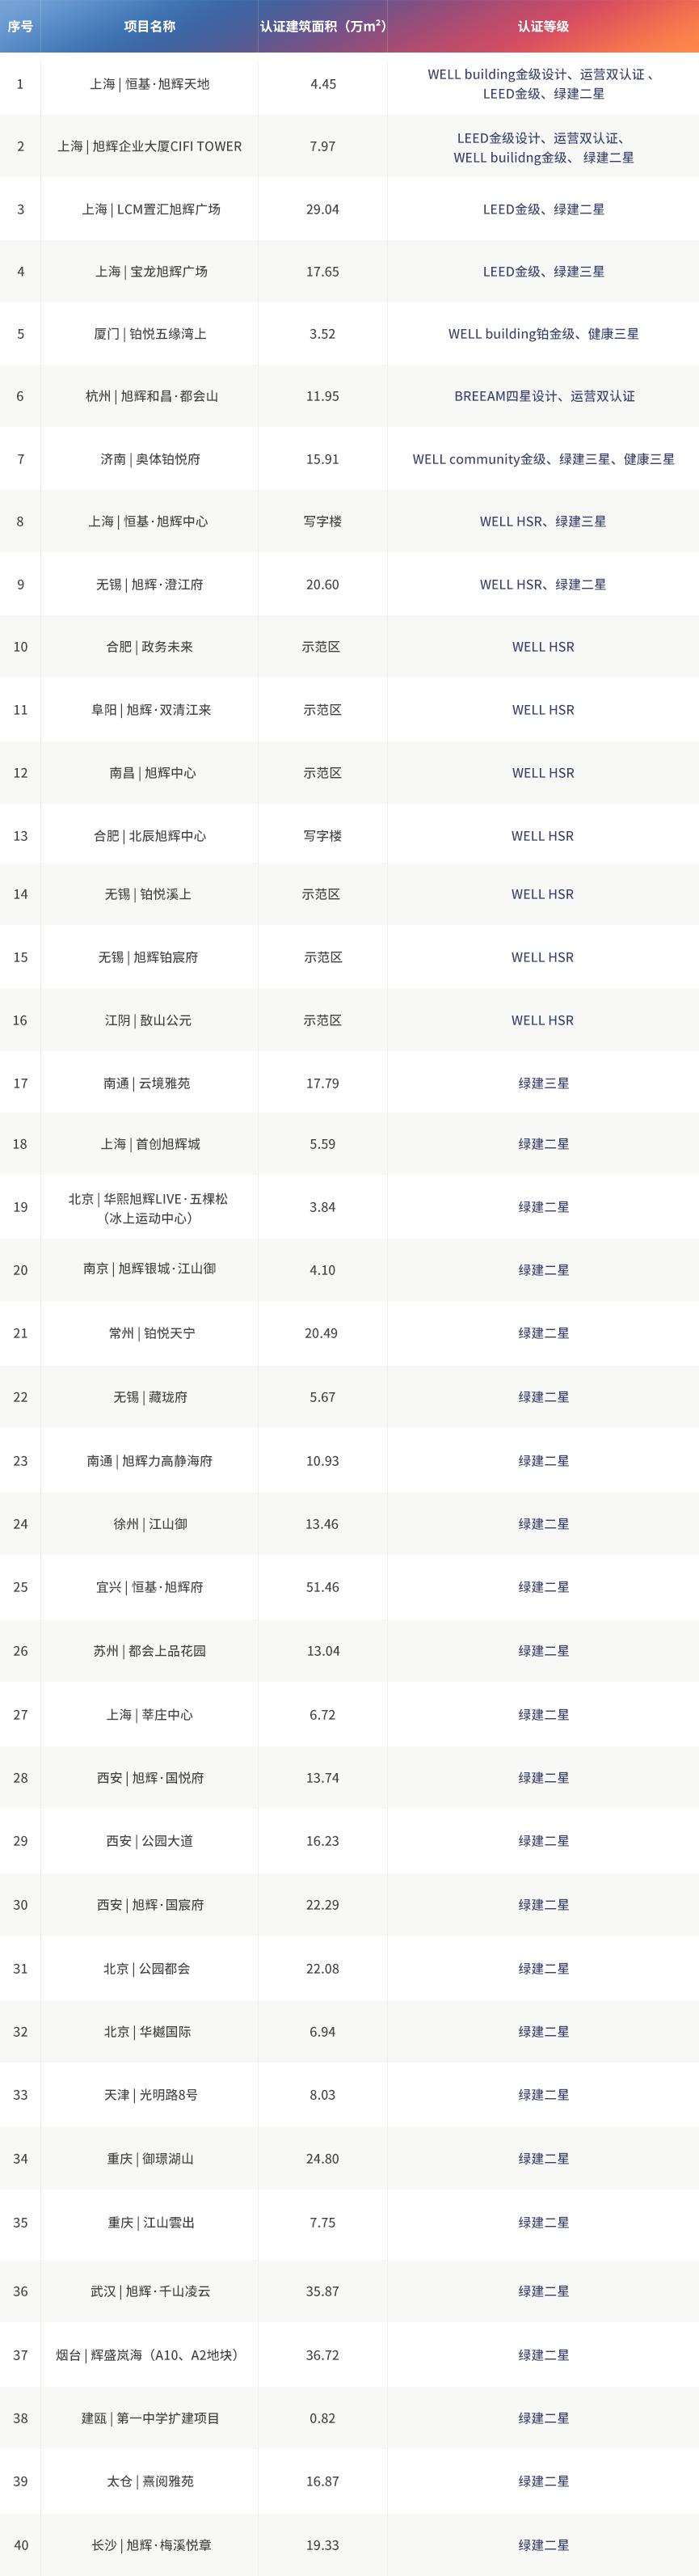Screen dimensions: 699x2576
Task: Click "南通 | 云境雅苑" project name
Action: 147,1083
